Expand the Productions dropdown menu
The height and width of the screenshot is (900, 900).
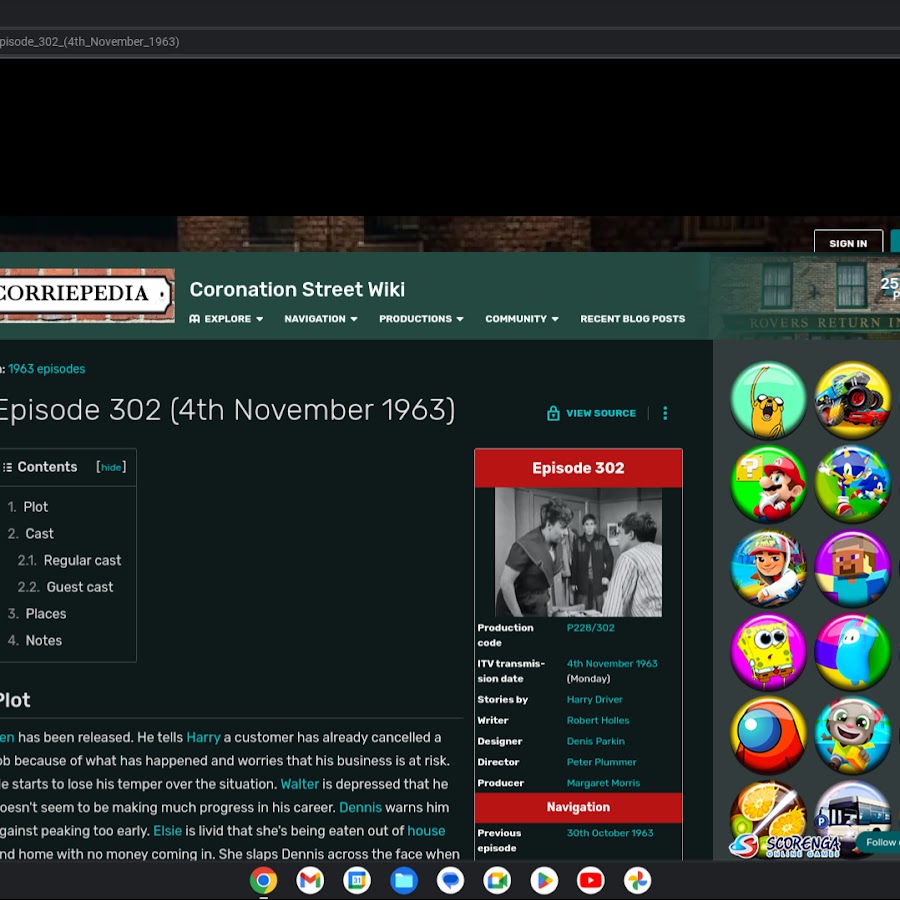click(421, 319)
